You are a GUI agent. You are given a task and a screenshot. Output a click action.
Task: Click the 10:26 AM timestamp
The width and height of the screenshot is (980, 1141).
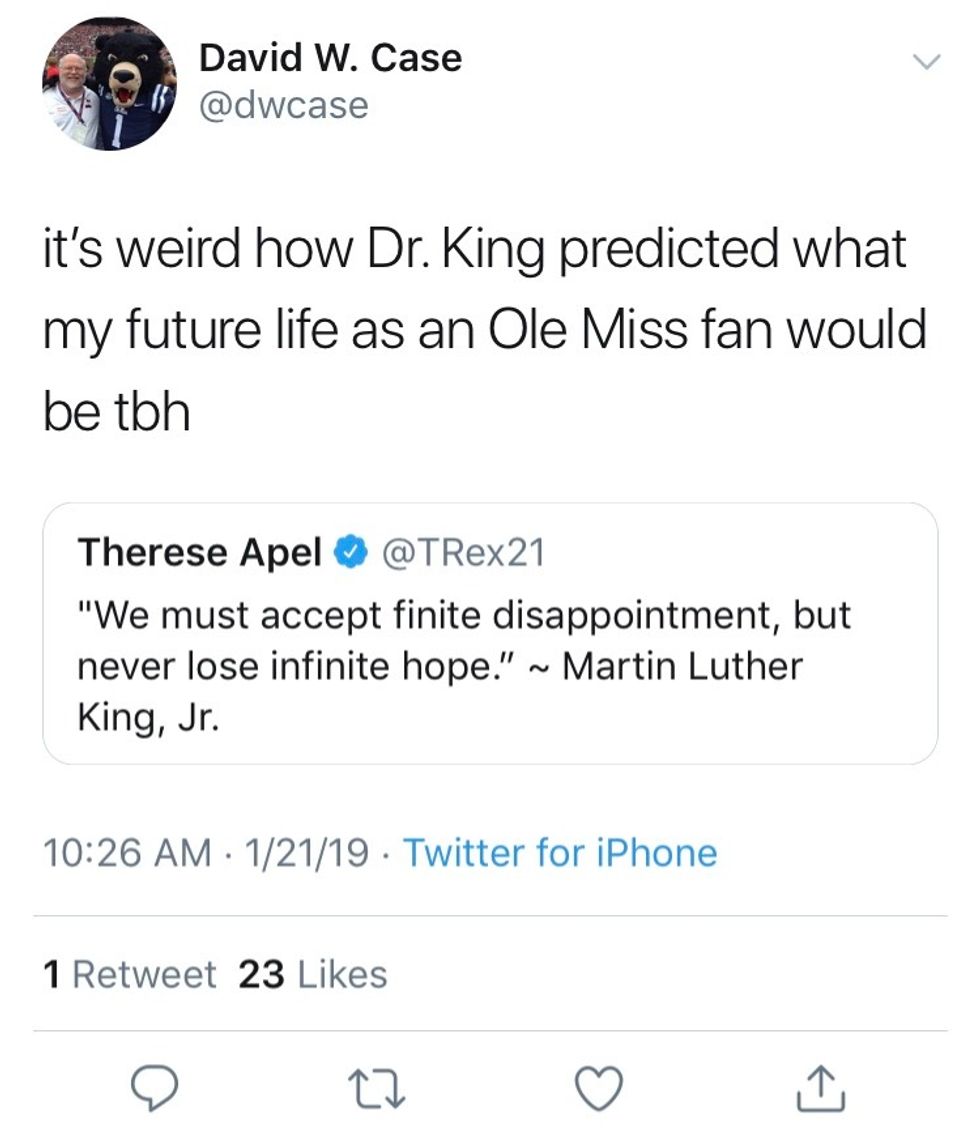(127, 853)
